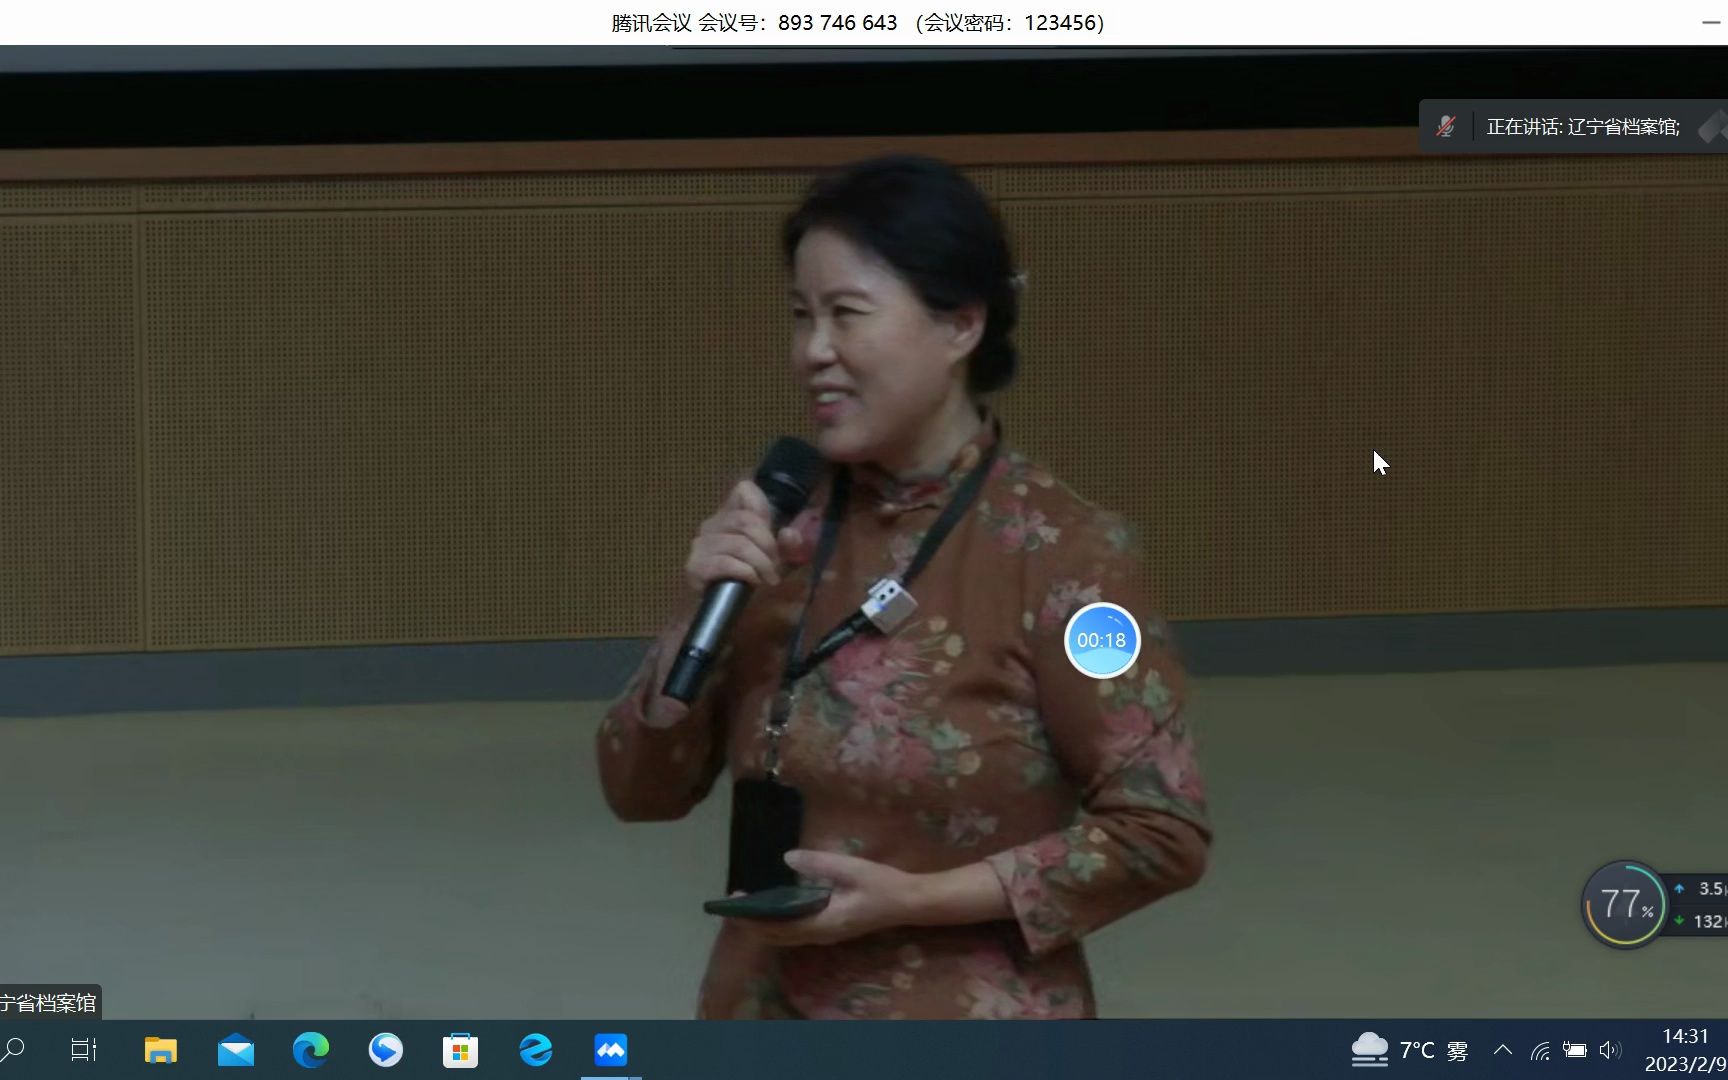
Task: Minimize the Tencent Meeting window
Action: 1712,22
